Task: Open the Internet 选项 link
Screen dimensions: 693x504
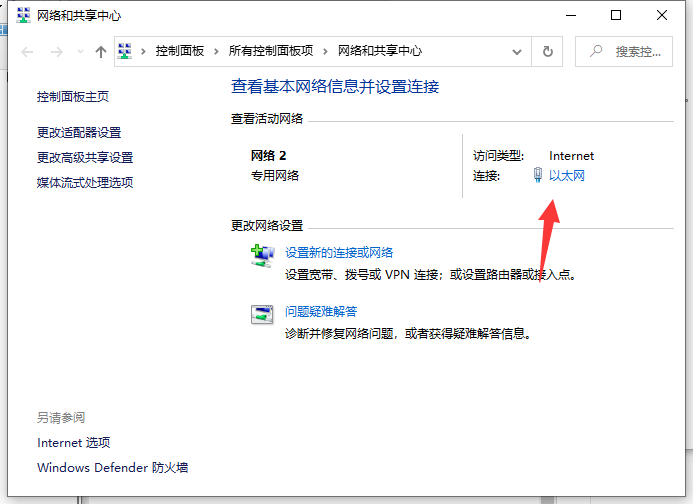Action: (x=73, y=442)
